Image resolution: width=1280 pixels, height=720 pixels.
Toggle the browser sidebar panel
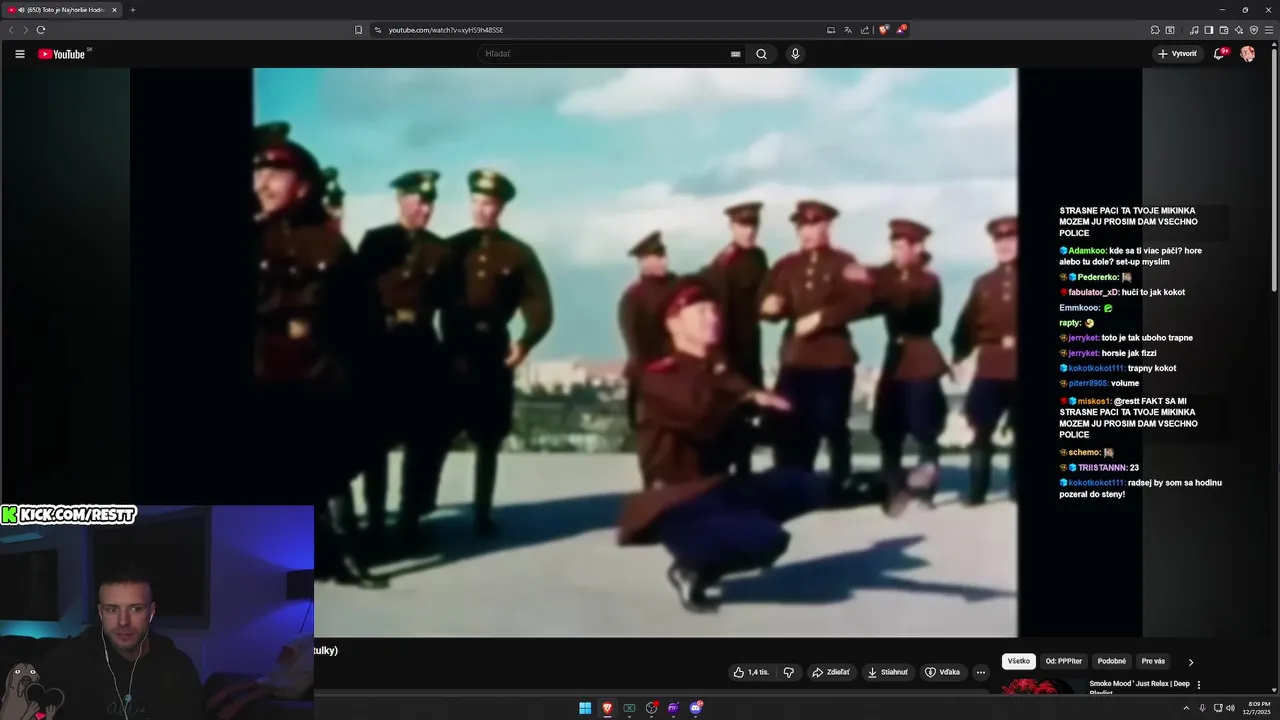(x=1208, y=30)
